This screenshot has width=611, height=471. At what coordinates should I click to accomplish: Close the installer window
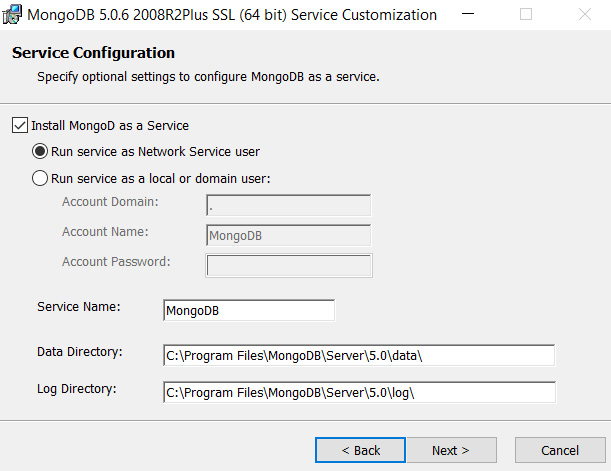585,14
